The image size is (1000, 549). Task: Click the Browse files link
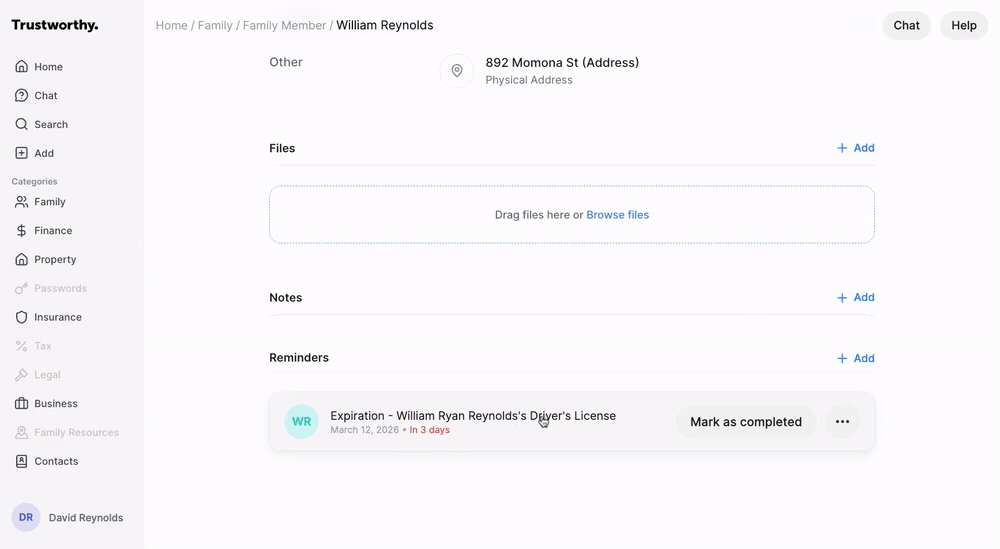(x=617, y=215)
